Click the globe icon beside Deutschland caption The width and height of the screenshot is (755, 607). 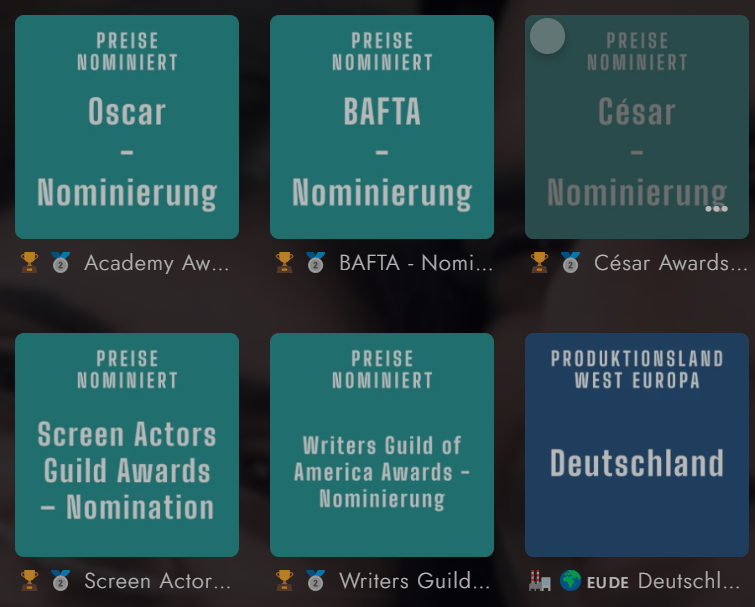[569, 581]
